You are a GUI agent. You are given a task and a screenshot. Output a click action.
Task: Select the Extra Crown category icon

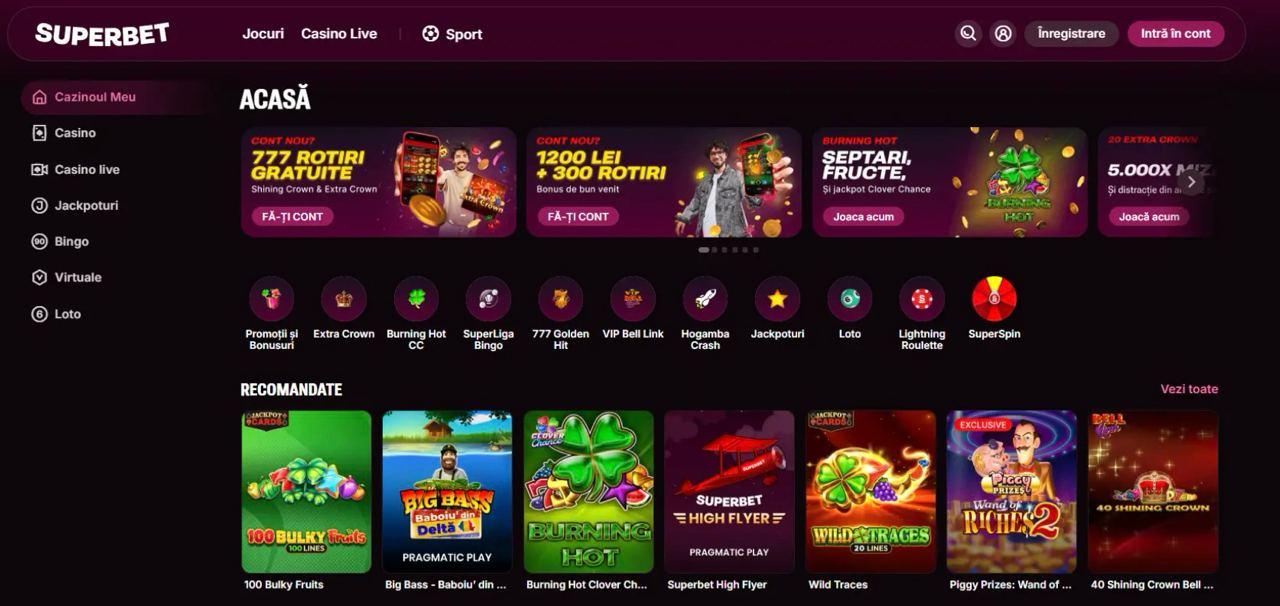tap(344, 298)
